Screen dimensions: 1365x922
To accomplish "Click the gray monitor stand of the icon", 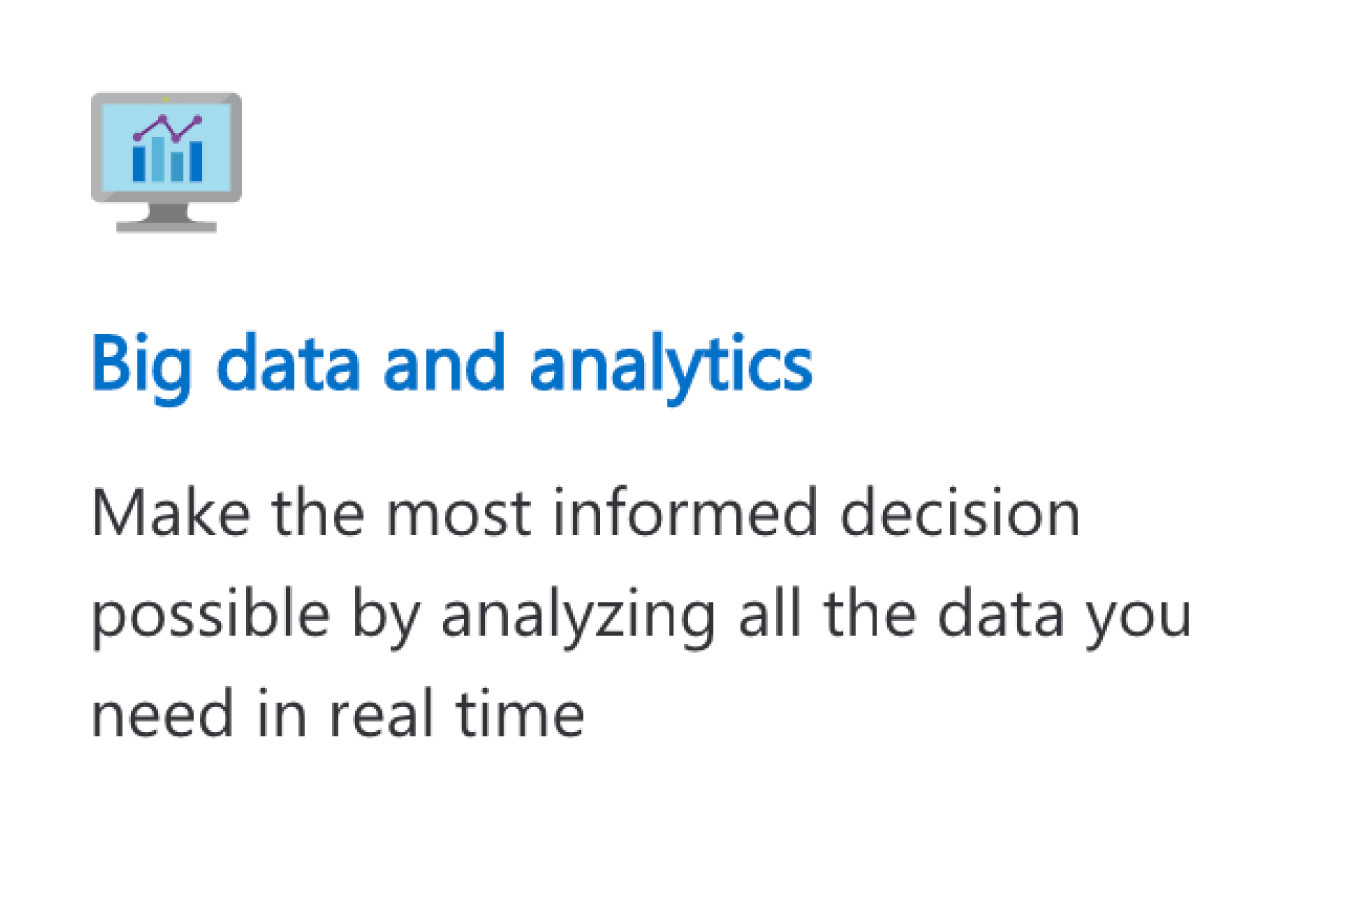I will [166, 217].
